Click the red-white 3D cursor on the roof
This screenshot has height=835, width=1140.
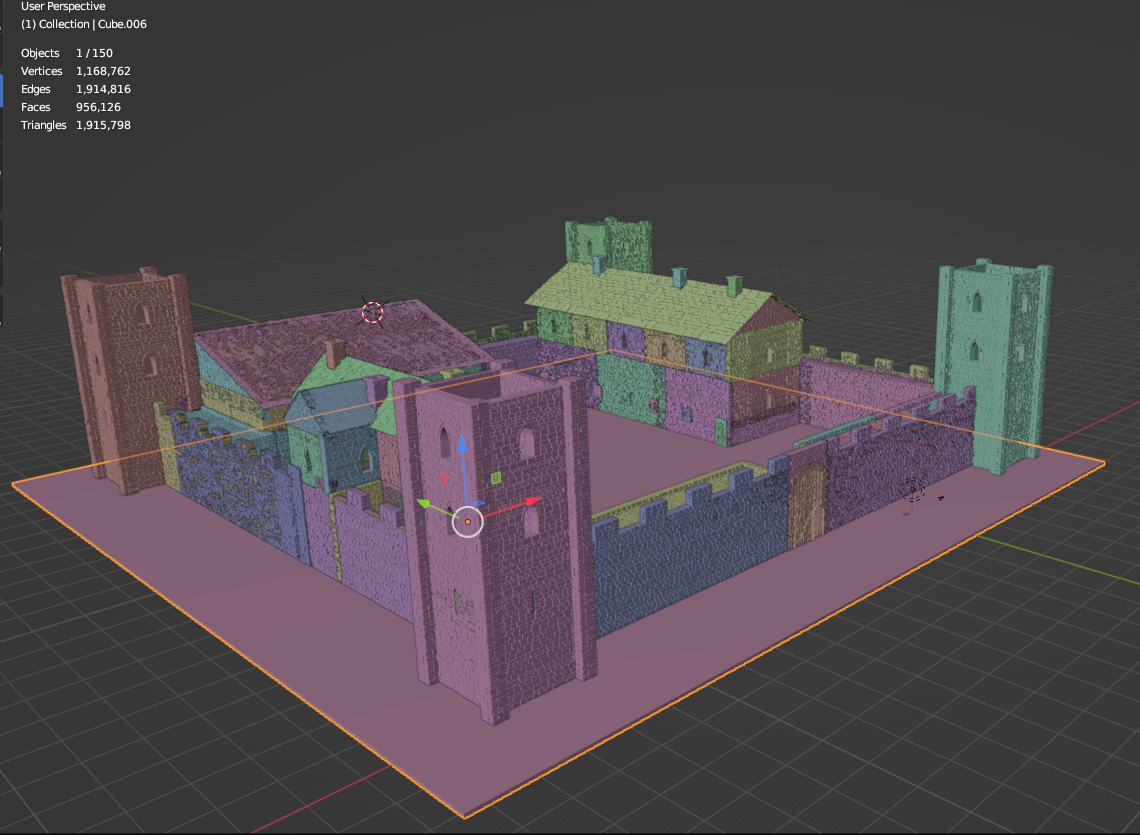pyautogui.click(x=372, y=313)
